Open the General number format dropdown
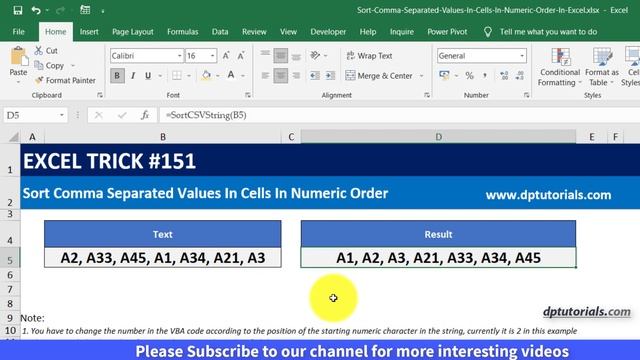640x360 pixels. (522, 56)
